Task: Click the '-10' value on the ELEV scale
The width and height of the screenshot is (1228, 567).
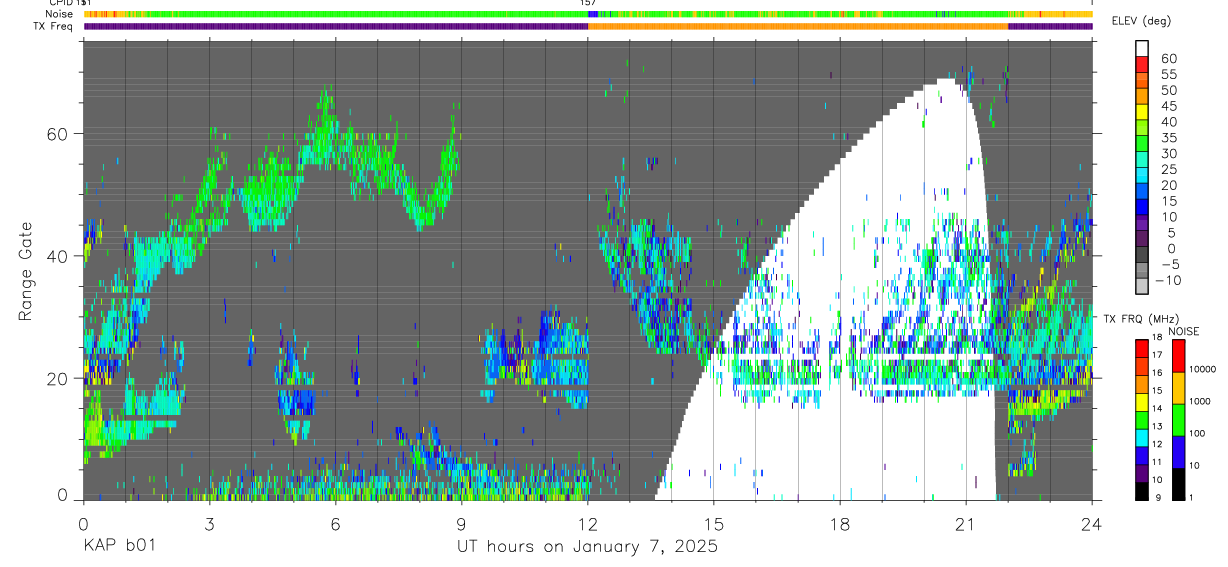Action: [x=1167, y=280]
